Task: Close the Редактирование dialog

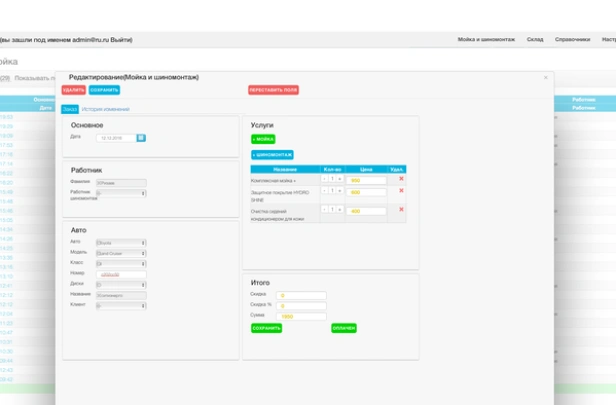Action: [545, 77]
